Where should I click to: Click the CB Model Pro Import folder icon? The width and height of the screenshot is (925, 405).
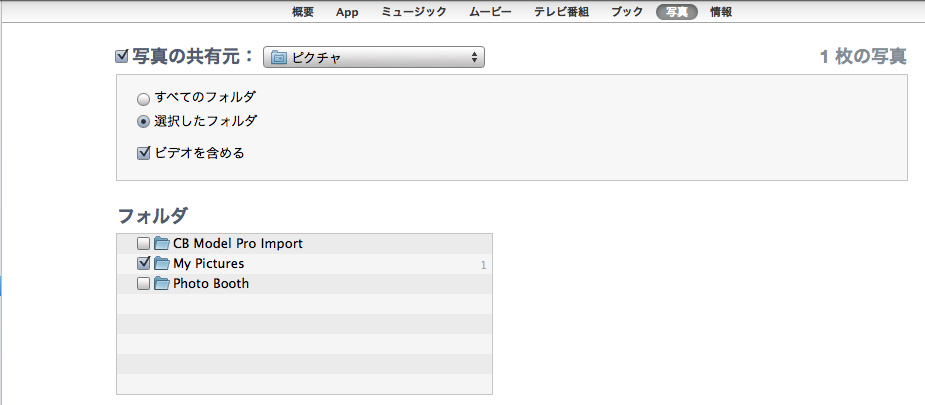[x=162, y=243]
